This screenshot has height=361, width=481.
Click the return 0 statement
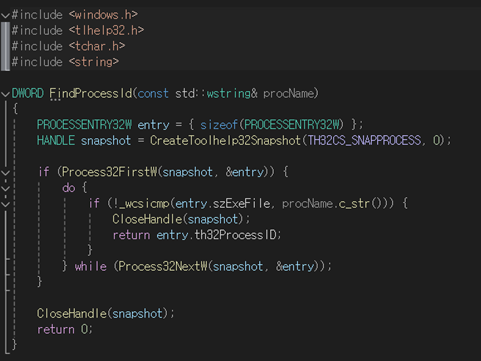click(64, 329)
